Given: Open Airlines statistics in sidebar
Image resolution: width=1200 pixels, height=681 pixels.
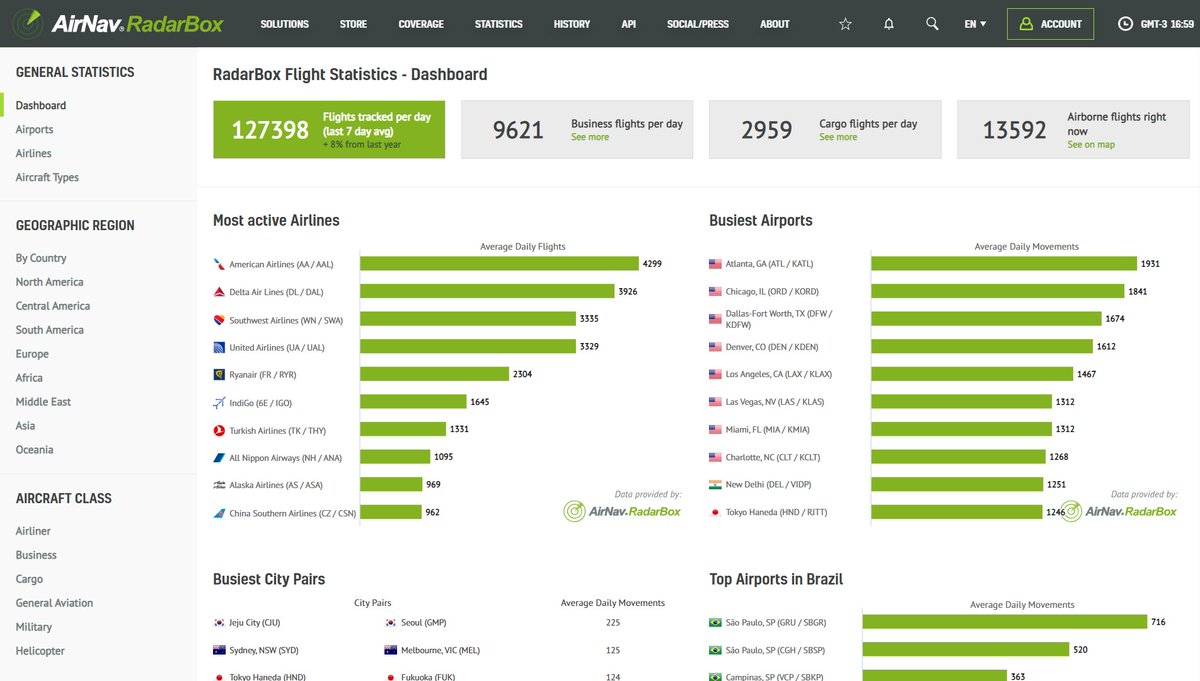Looking at the screenshot, I should click(34, 153).
